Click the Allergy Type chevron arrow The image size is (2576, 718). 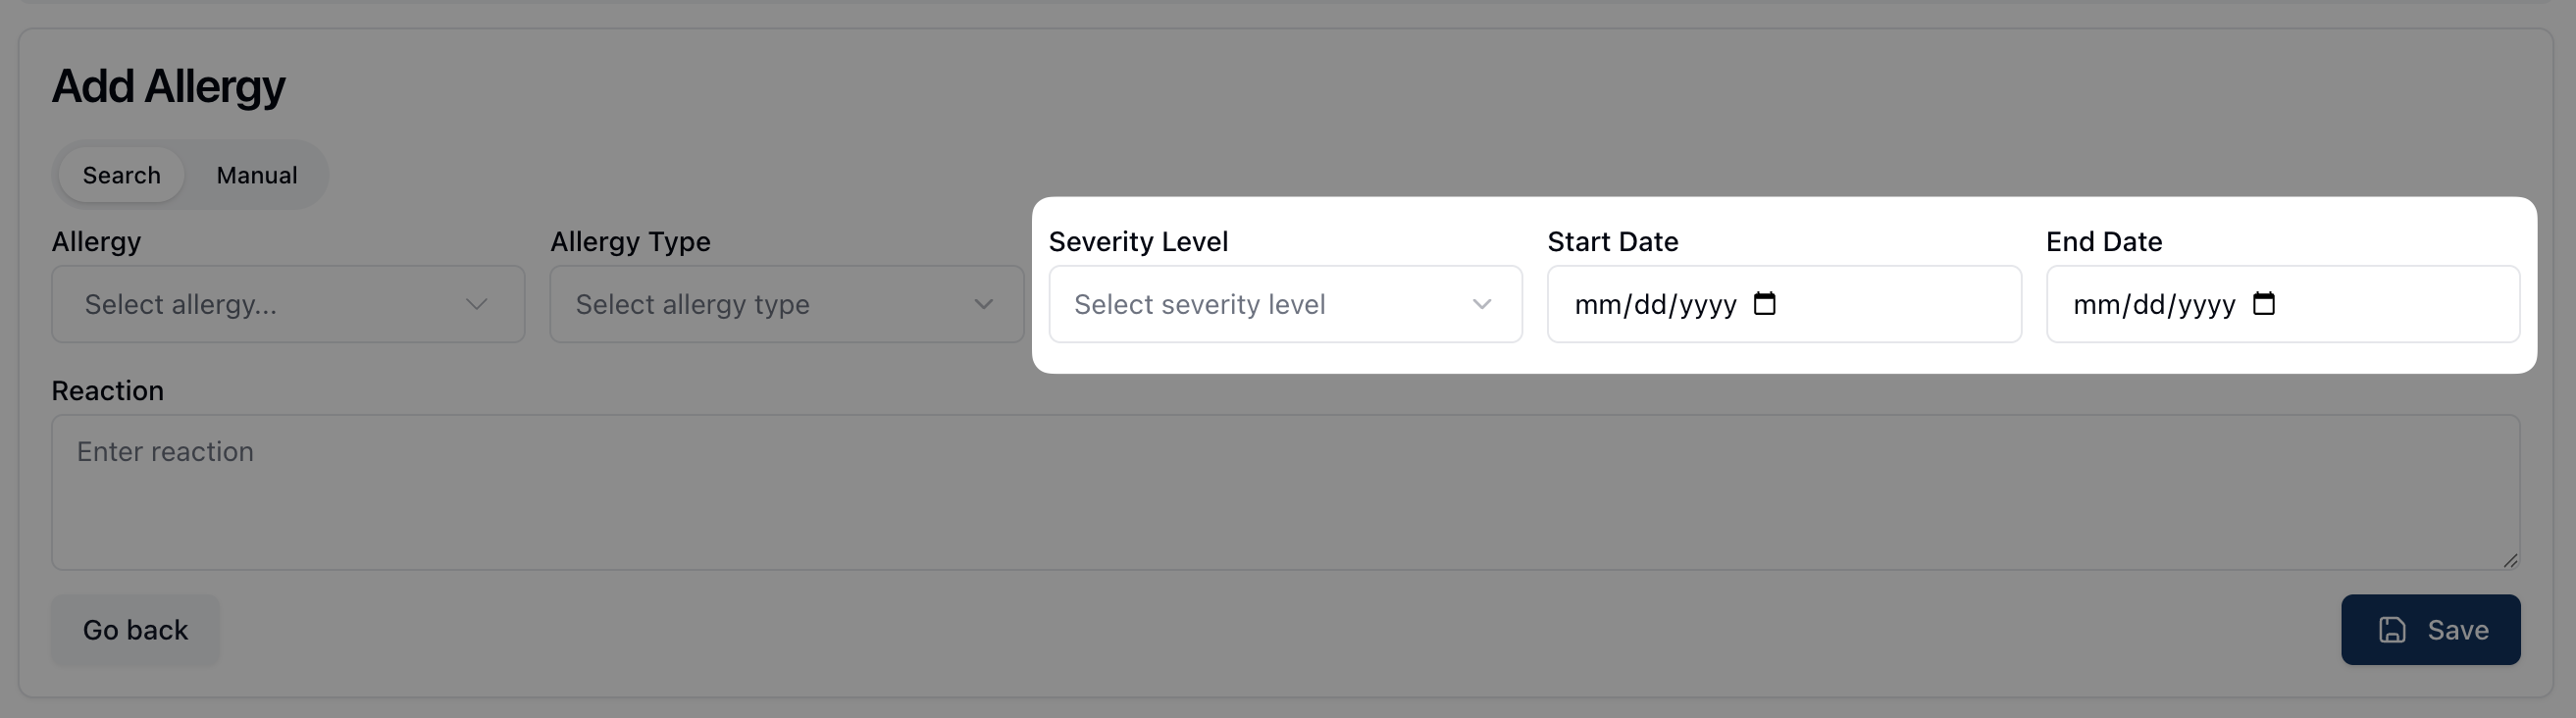point(984,304)
